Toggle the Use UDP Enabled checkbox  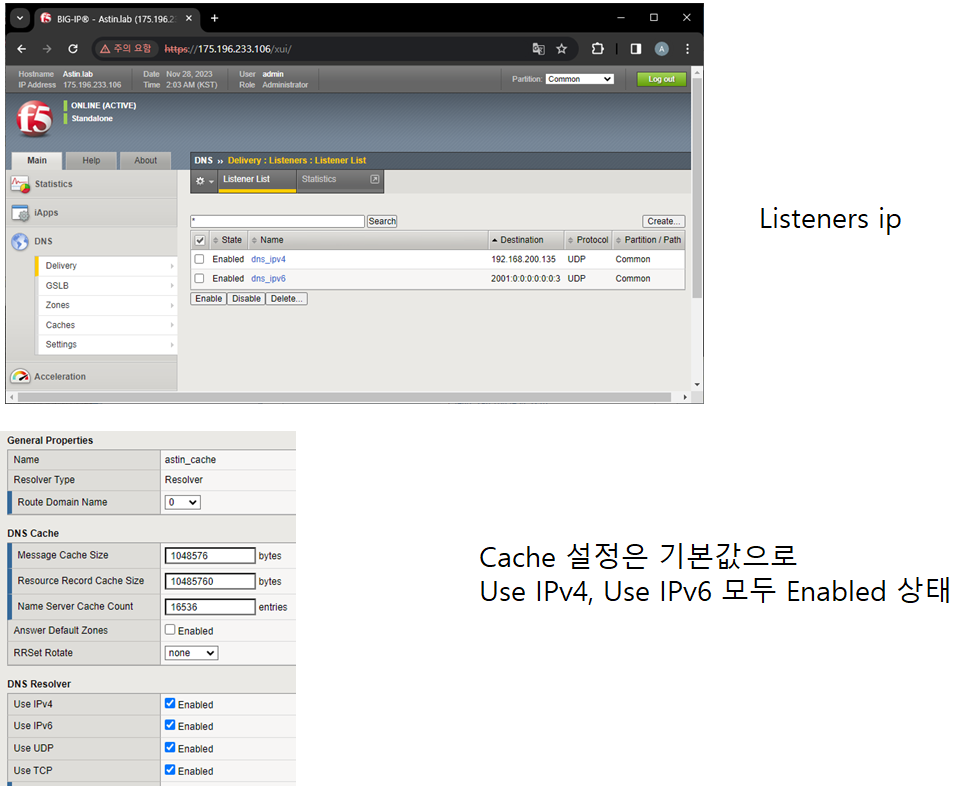(170, 747)
